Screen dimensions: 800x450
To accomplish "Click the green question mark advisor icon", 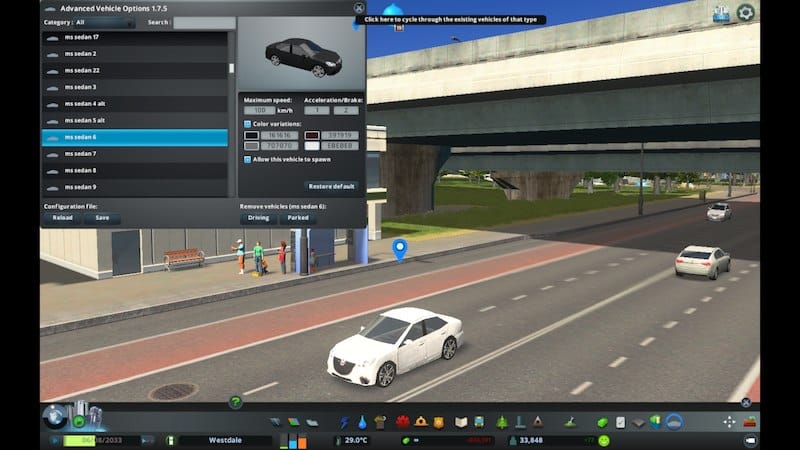I will click(235, 402).
